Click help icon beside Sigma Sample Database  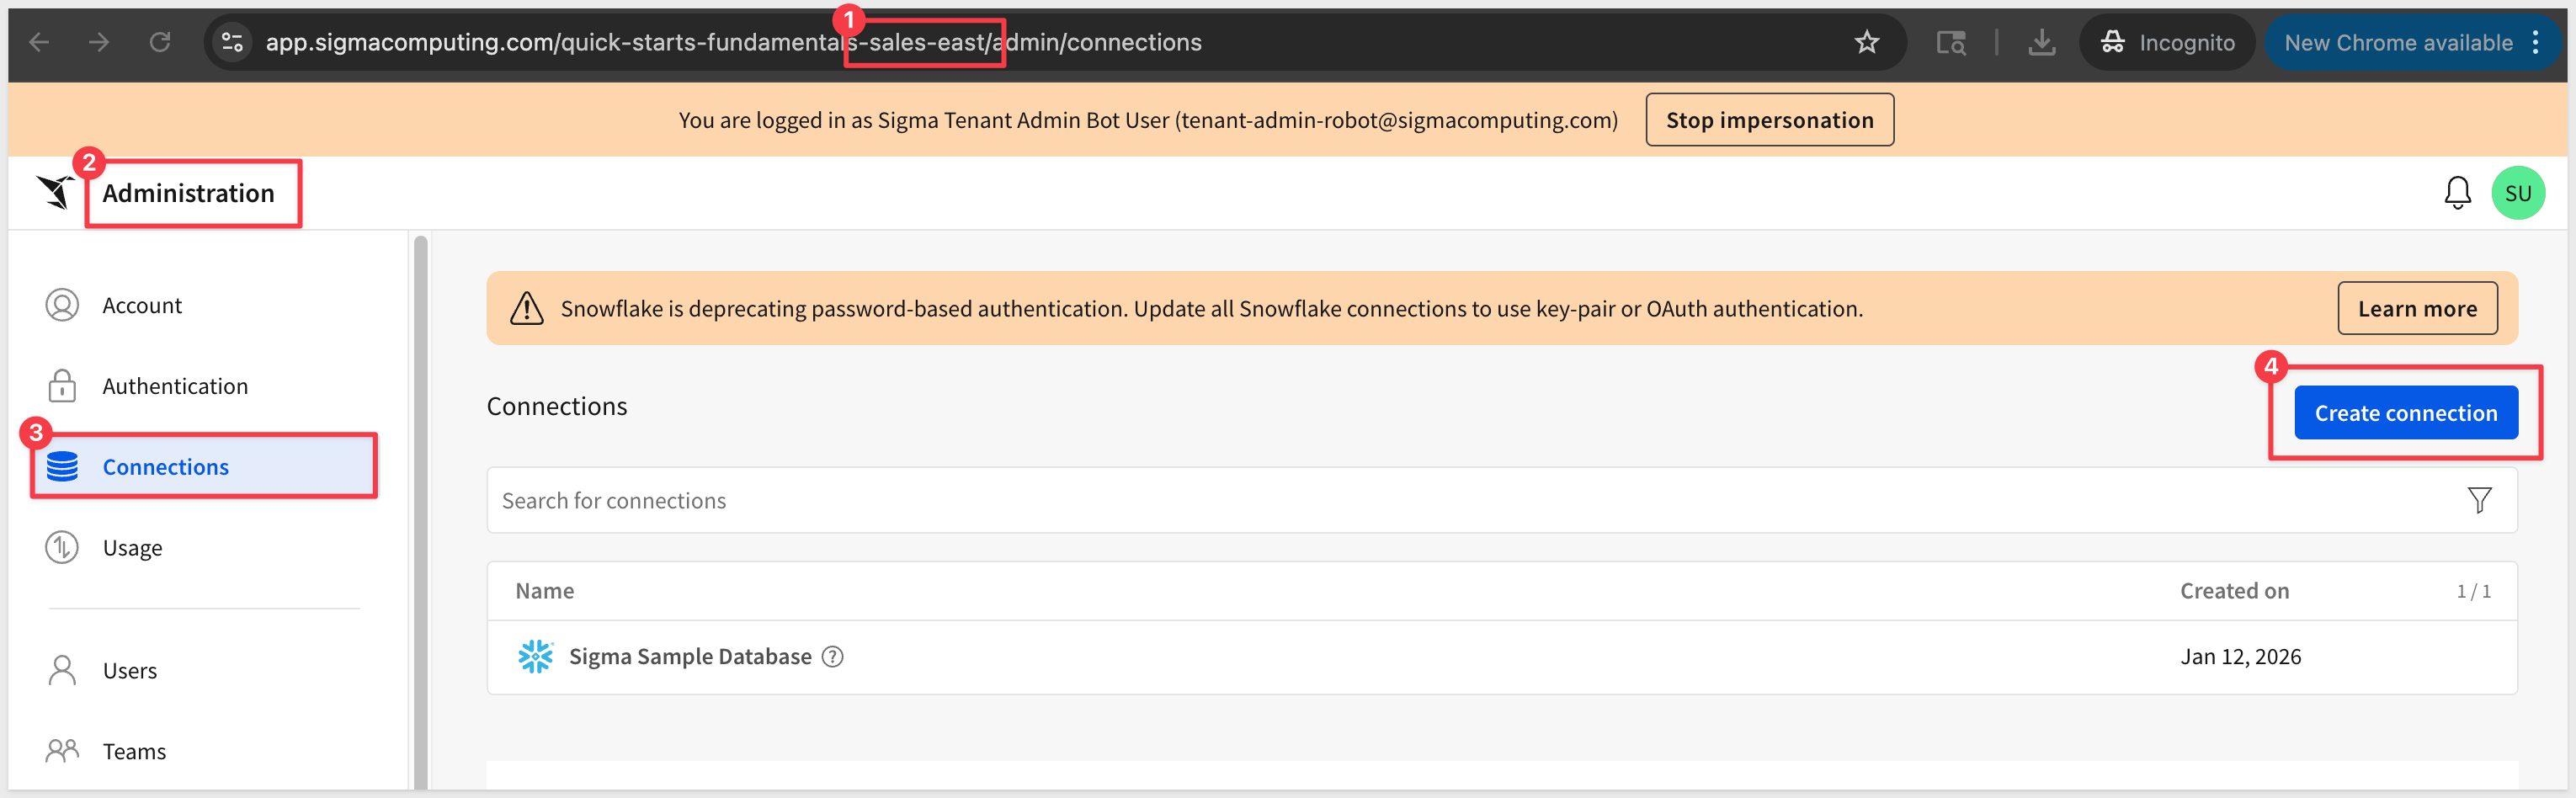coord(832,657)
